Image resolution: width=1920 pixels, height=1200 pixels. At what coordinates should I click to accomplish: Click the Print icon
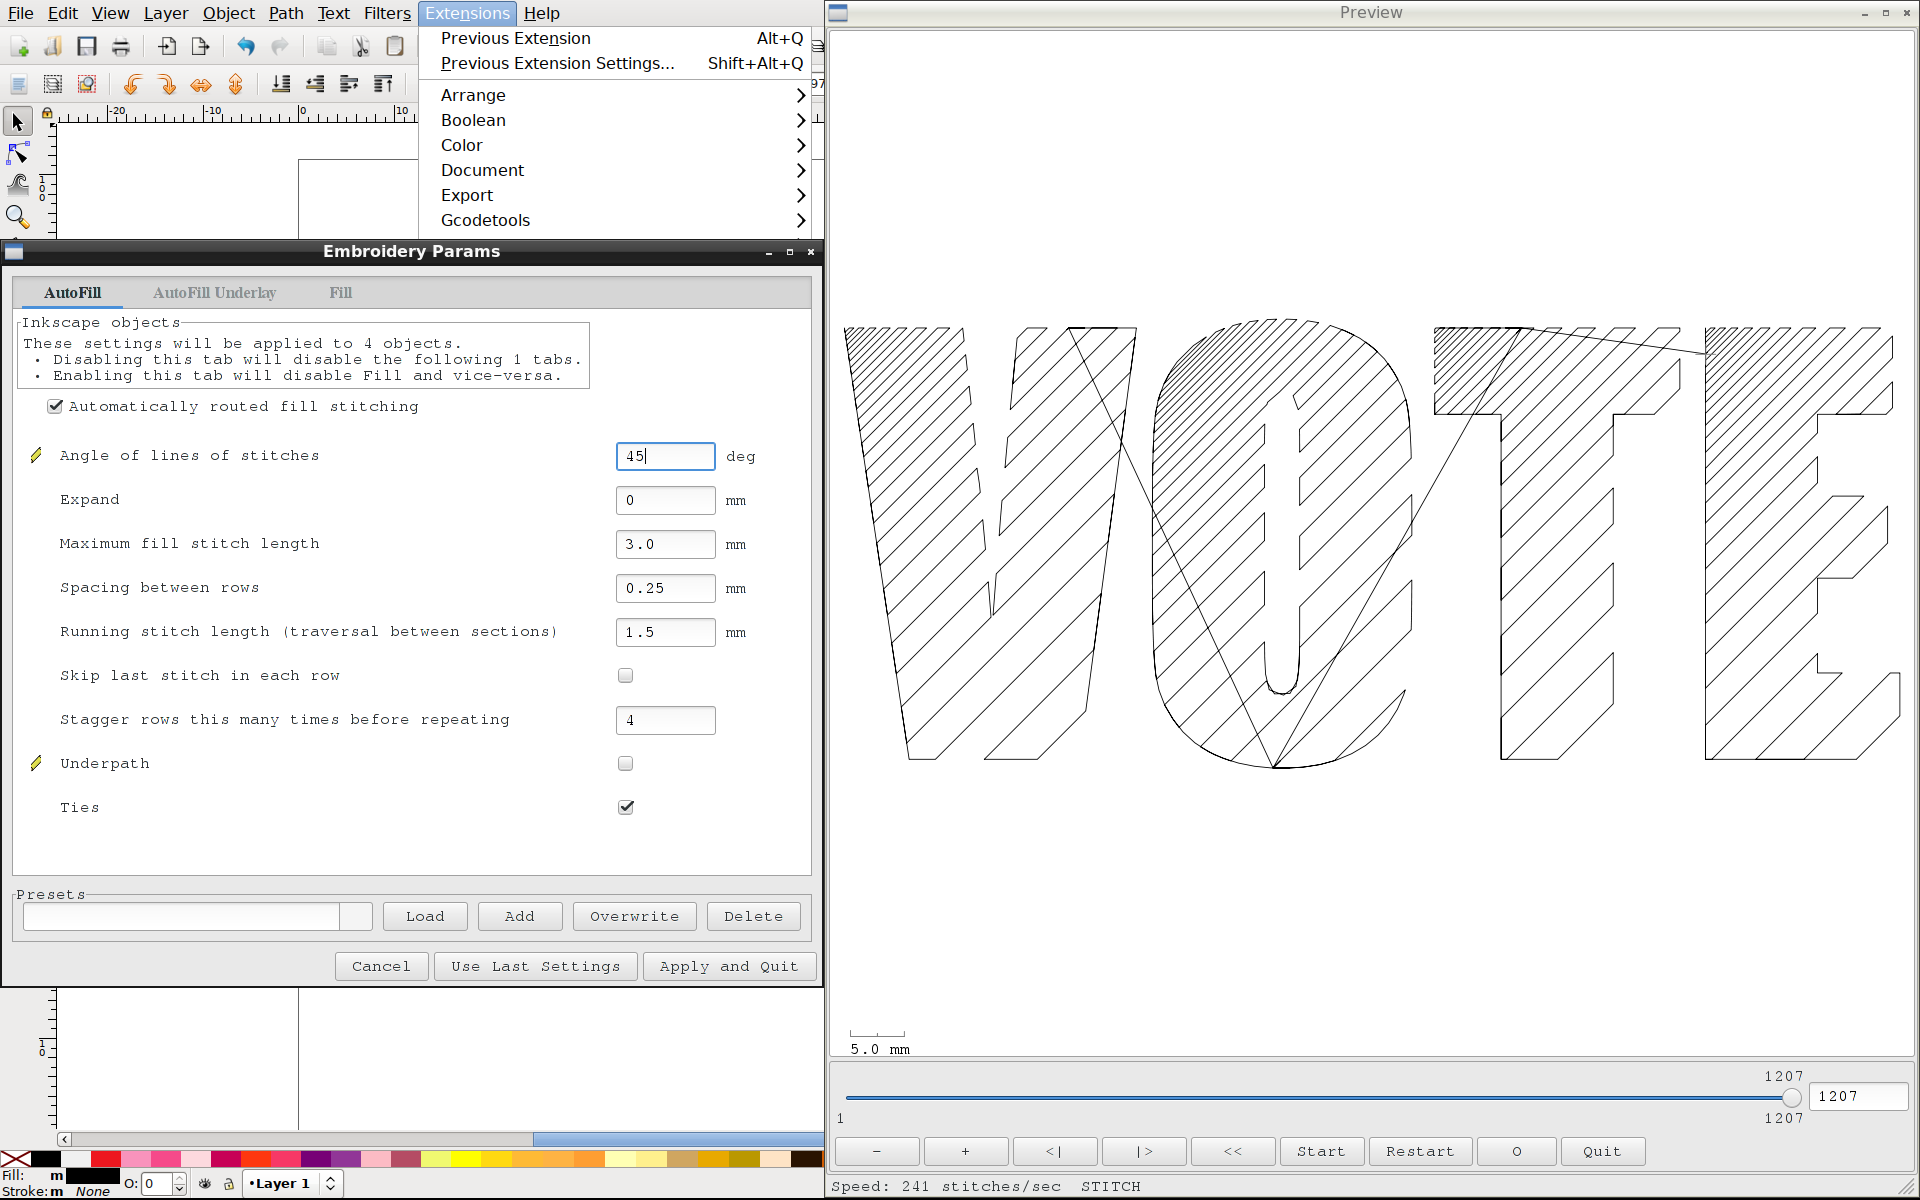click(x=121, y=46)
